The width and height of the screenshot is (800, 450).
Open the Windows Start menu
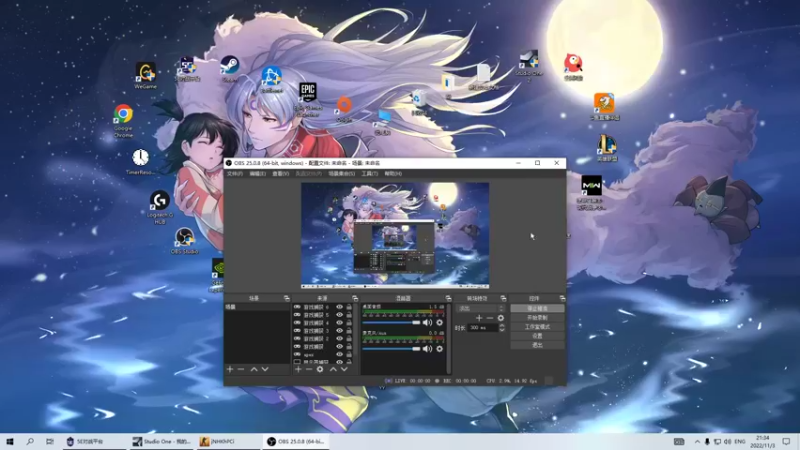pyautogui.click(x=10, y=441)
